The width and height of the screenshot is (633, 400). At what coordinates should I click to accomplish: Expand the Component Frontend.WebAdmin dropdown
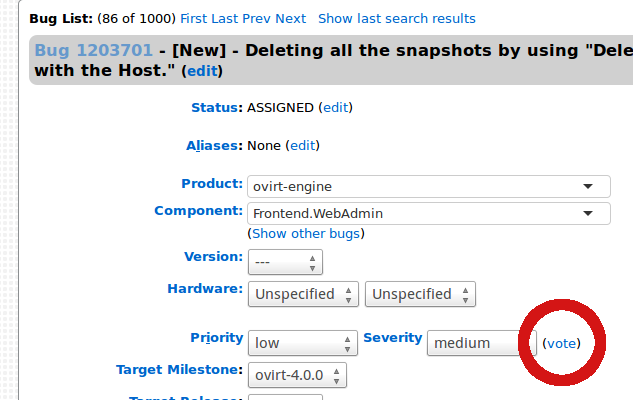428,213
